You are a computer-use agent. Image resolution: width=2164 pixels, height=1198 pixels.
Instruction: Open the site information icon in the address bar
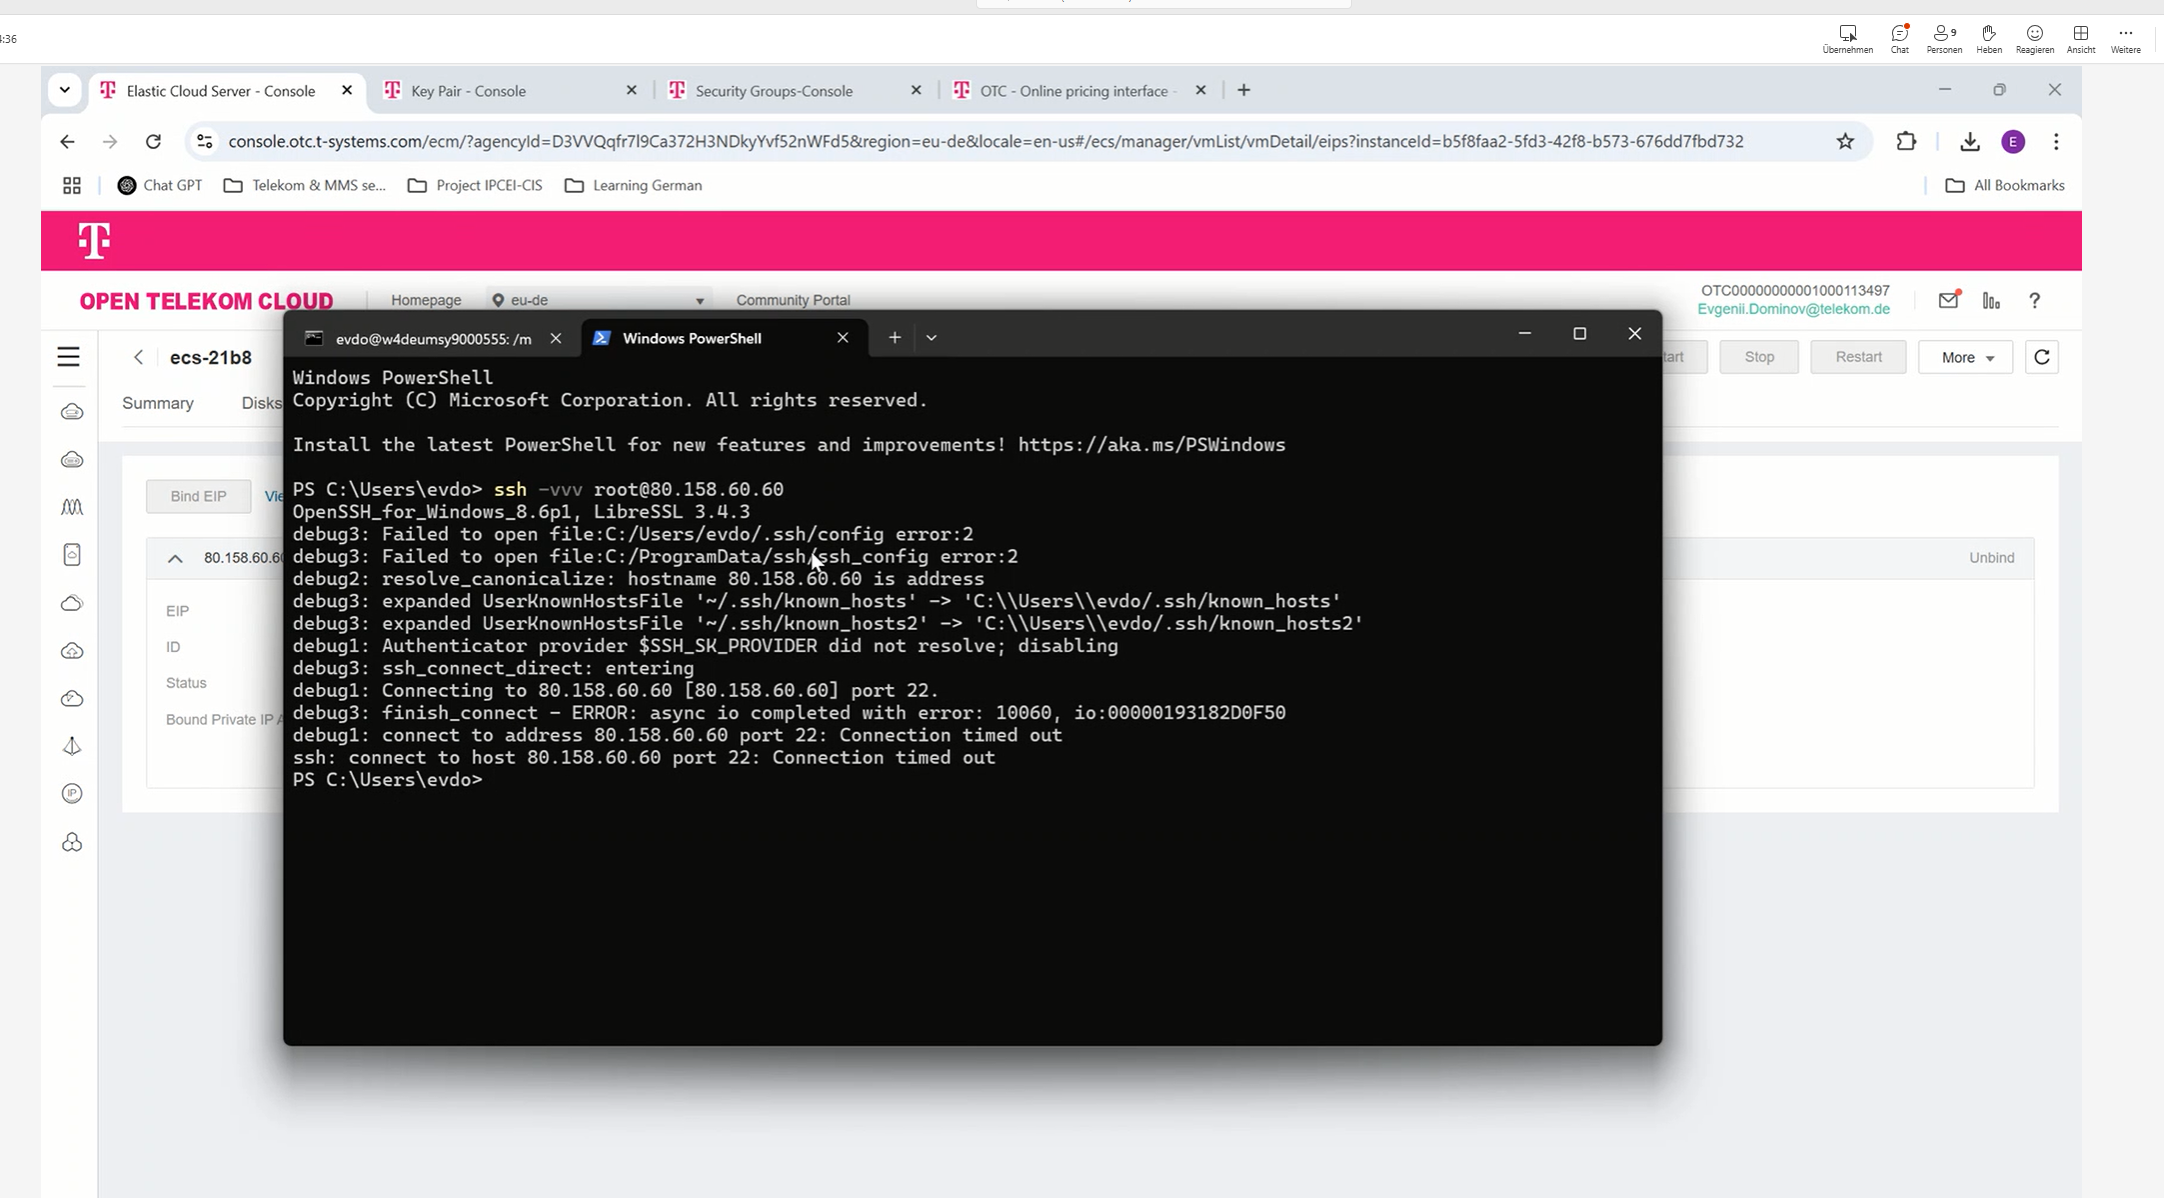tap(204, 142)
